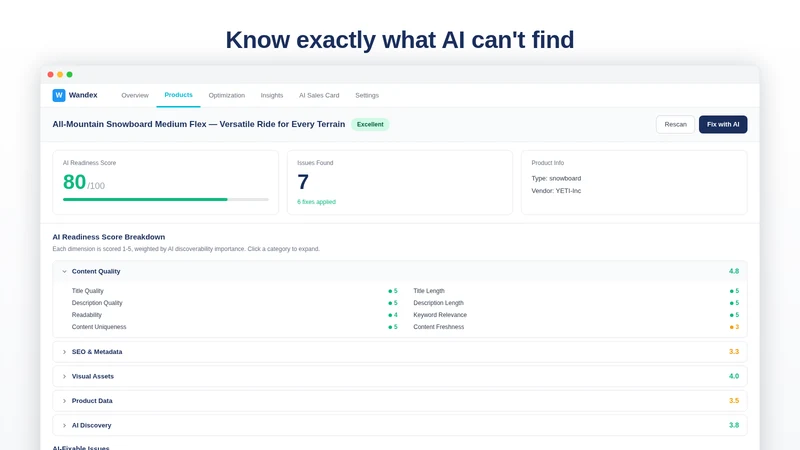The image size is (800, 450).
Task: Click the Content Quality row title
Action: pos(96,271)
